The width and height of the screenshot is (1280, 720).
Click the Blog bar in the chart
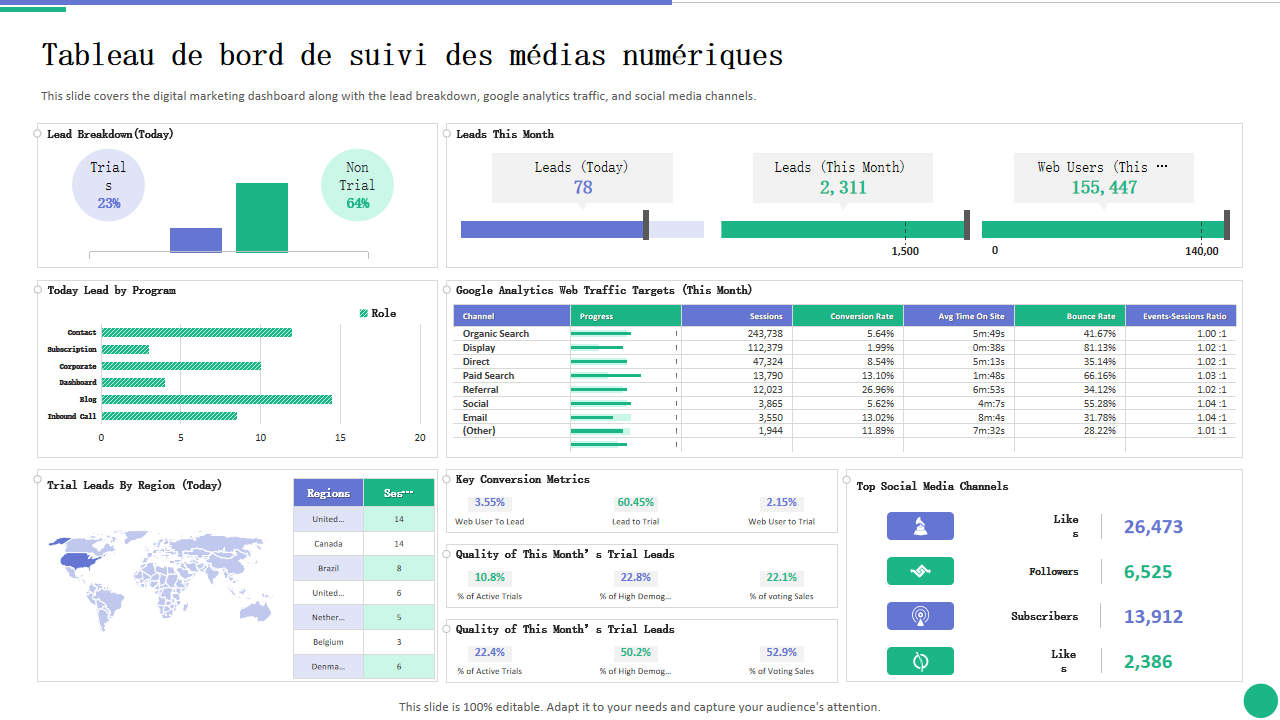(x=216, y=399)
